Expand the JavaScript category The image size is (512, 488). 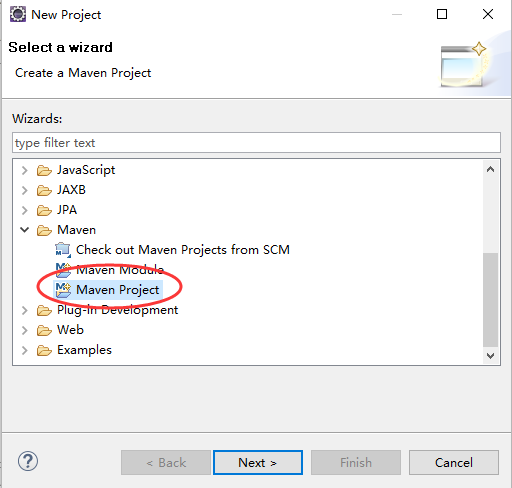24,170
